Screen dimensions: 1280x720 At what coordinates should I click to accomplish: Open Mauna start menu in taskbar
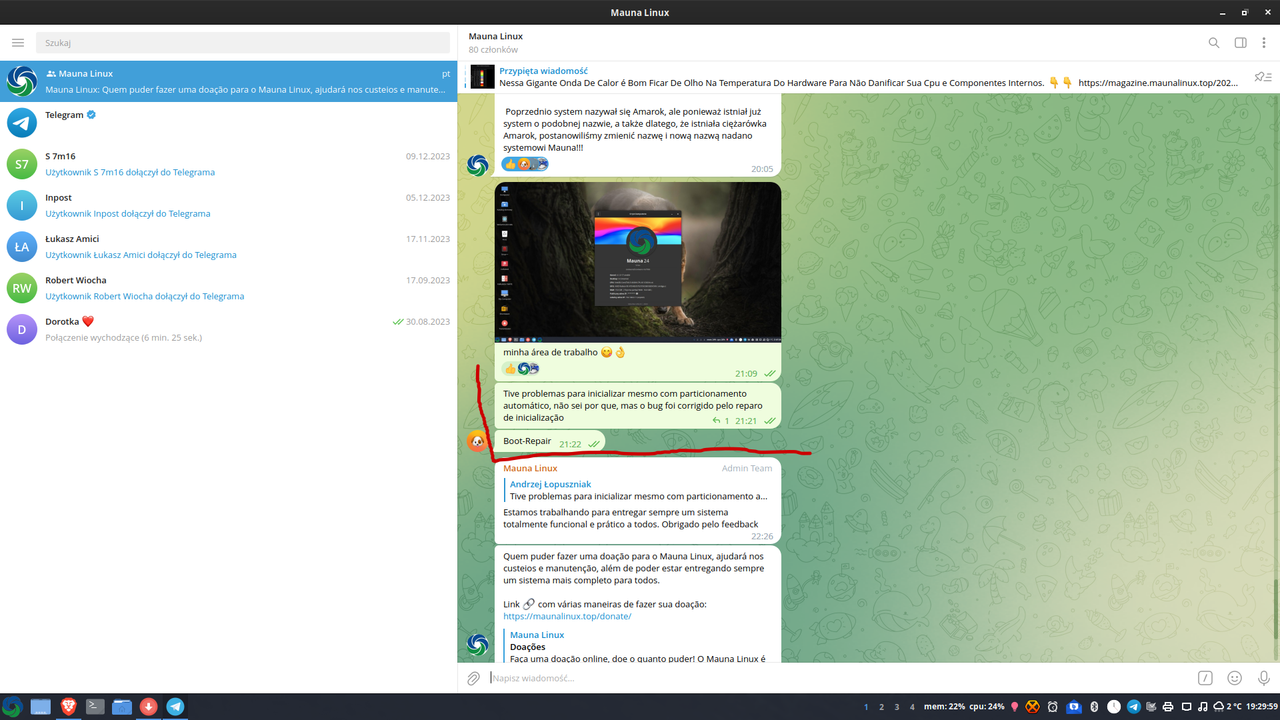click(12, 707)
